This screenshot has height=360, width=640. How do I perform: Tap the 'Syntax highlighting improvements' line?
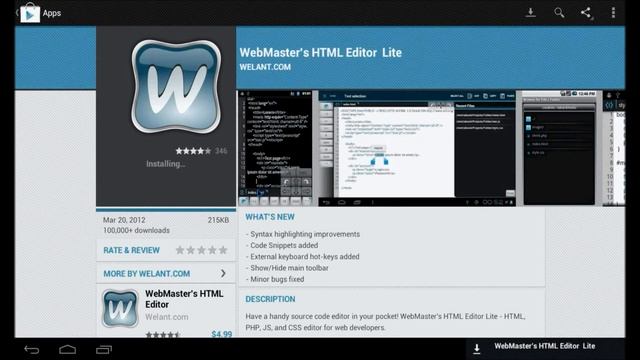303,234
